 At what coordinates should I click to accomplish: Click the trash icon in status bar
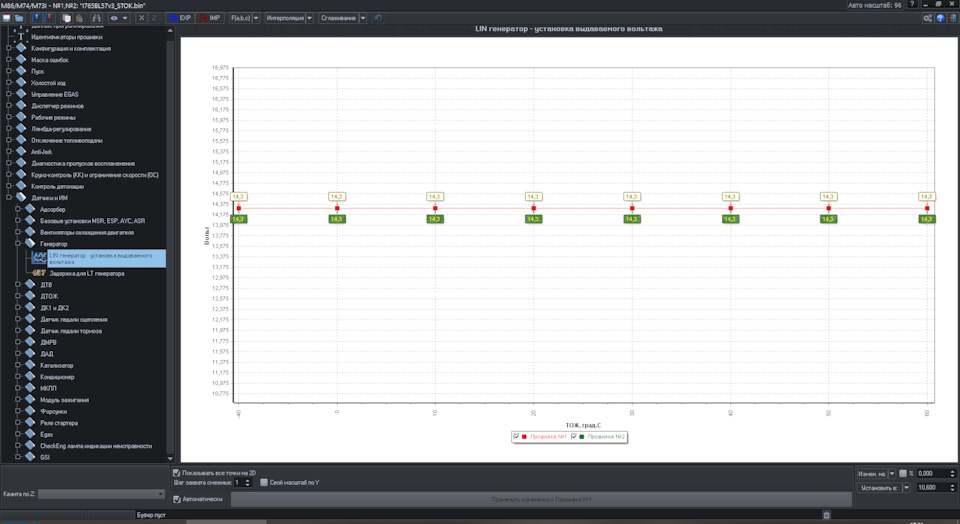pos(826,515)
